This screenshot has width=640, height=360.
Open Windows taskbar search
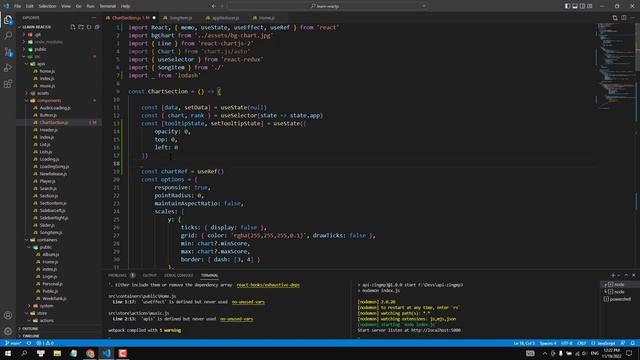[24, 353]
